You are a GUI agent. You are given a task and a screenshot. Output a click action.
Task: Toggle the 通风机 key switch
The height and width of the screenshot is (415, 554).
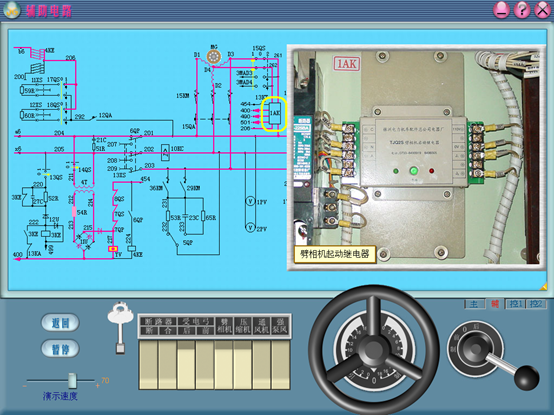[261, 365]
